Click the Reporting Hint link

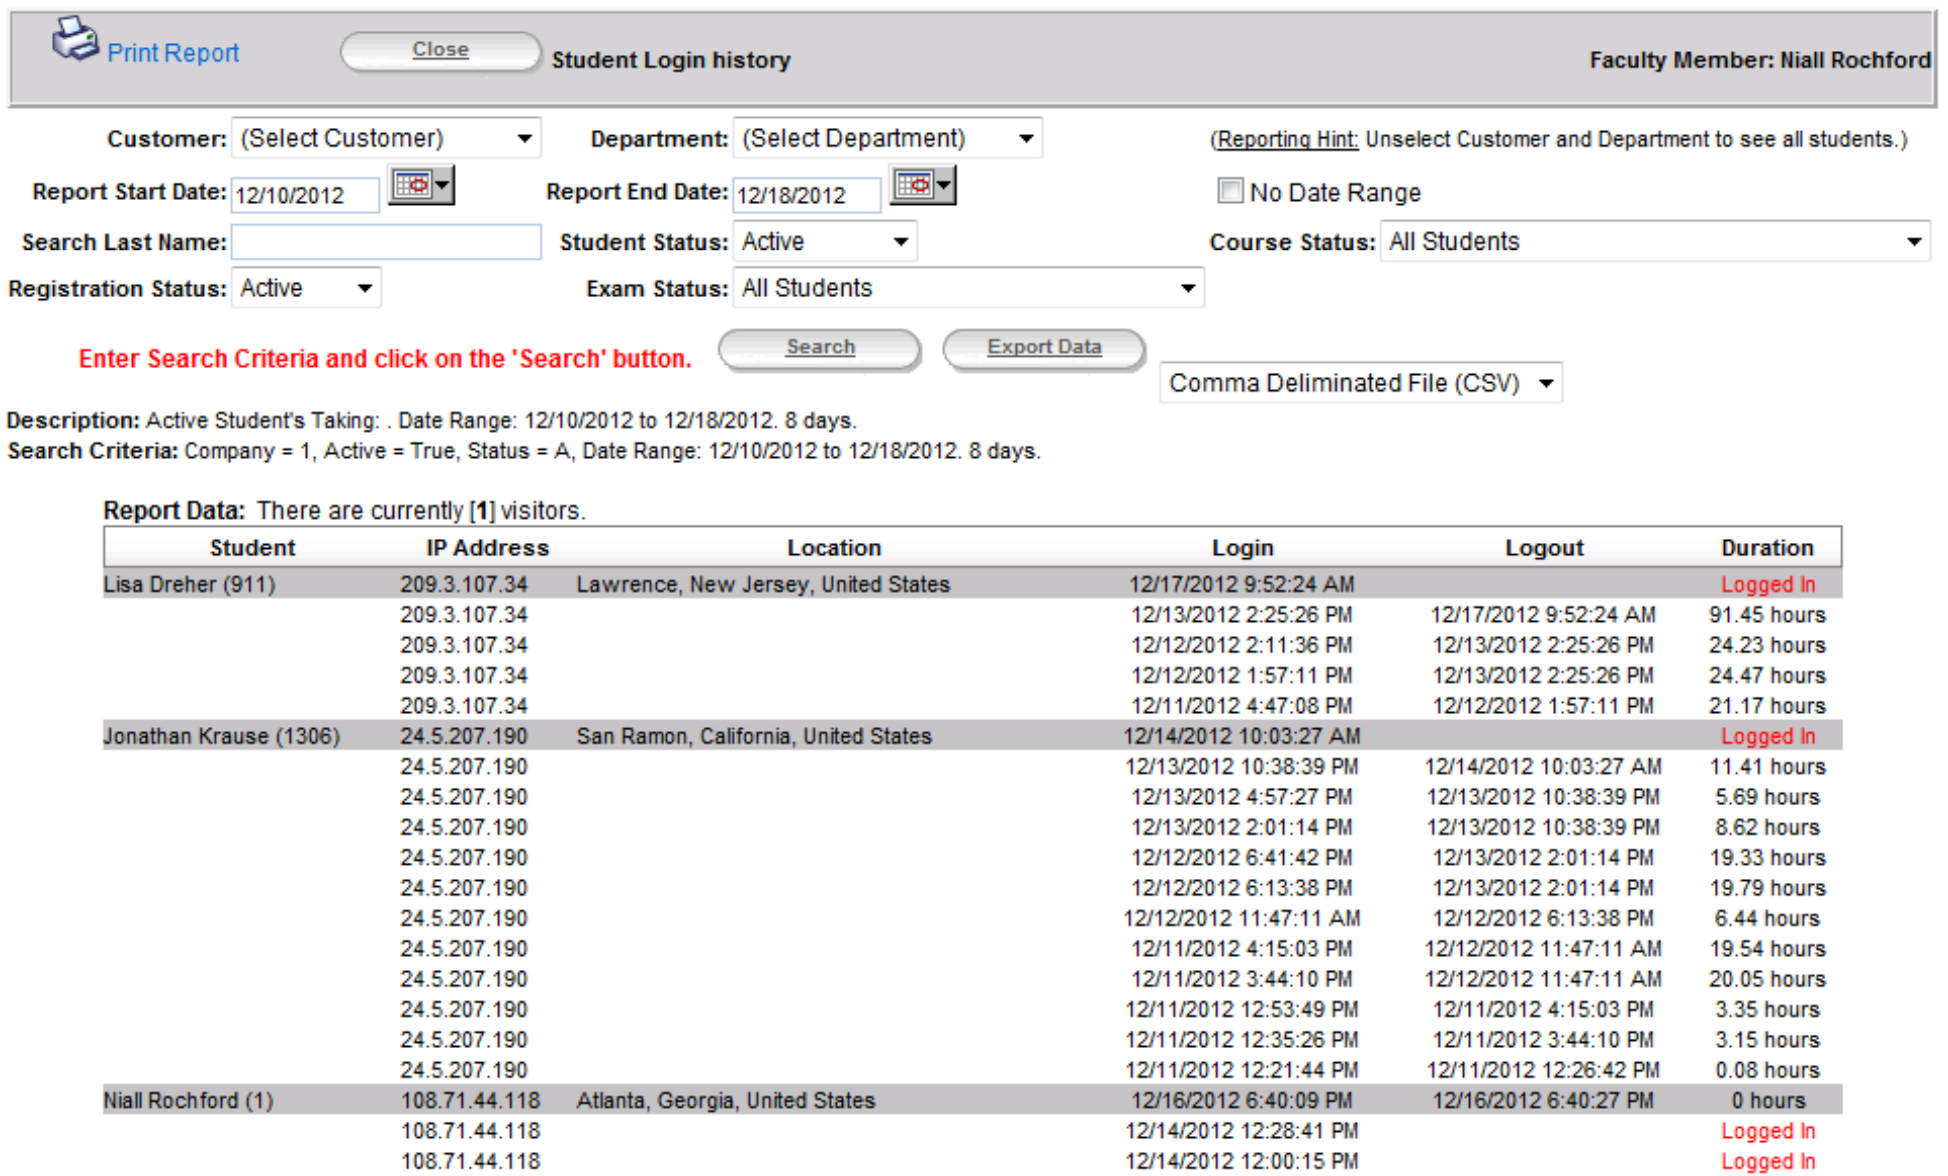[1287, 140]
